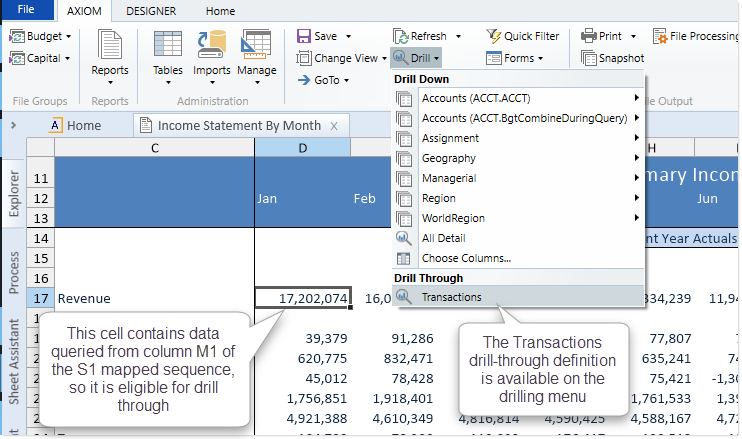Click cell value 635,241

coord(666,359)
